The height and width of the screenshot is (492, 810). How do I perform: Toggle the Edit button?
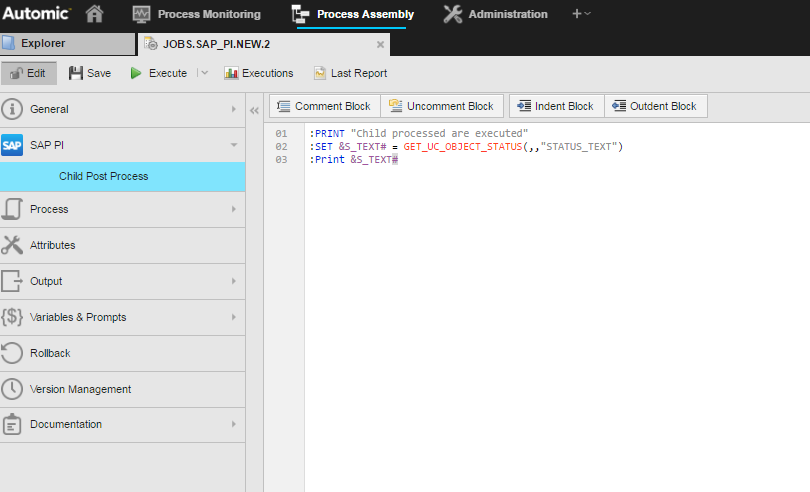29,73
